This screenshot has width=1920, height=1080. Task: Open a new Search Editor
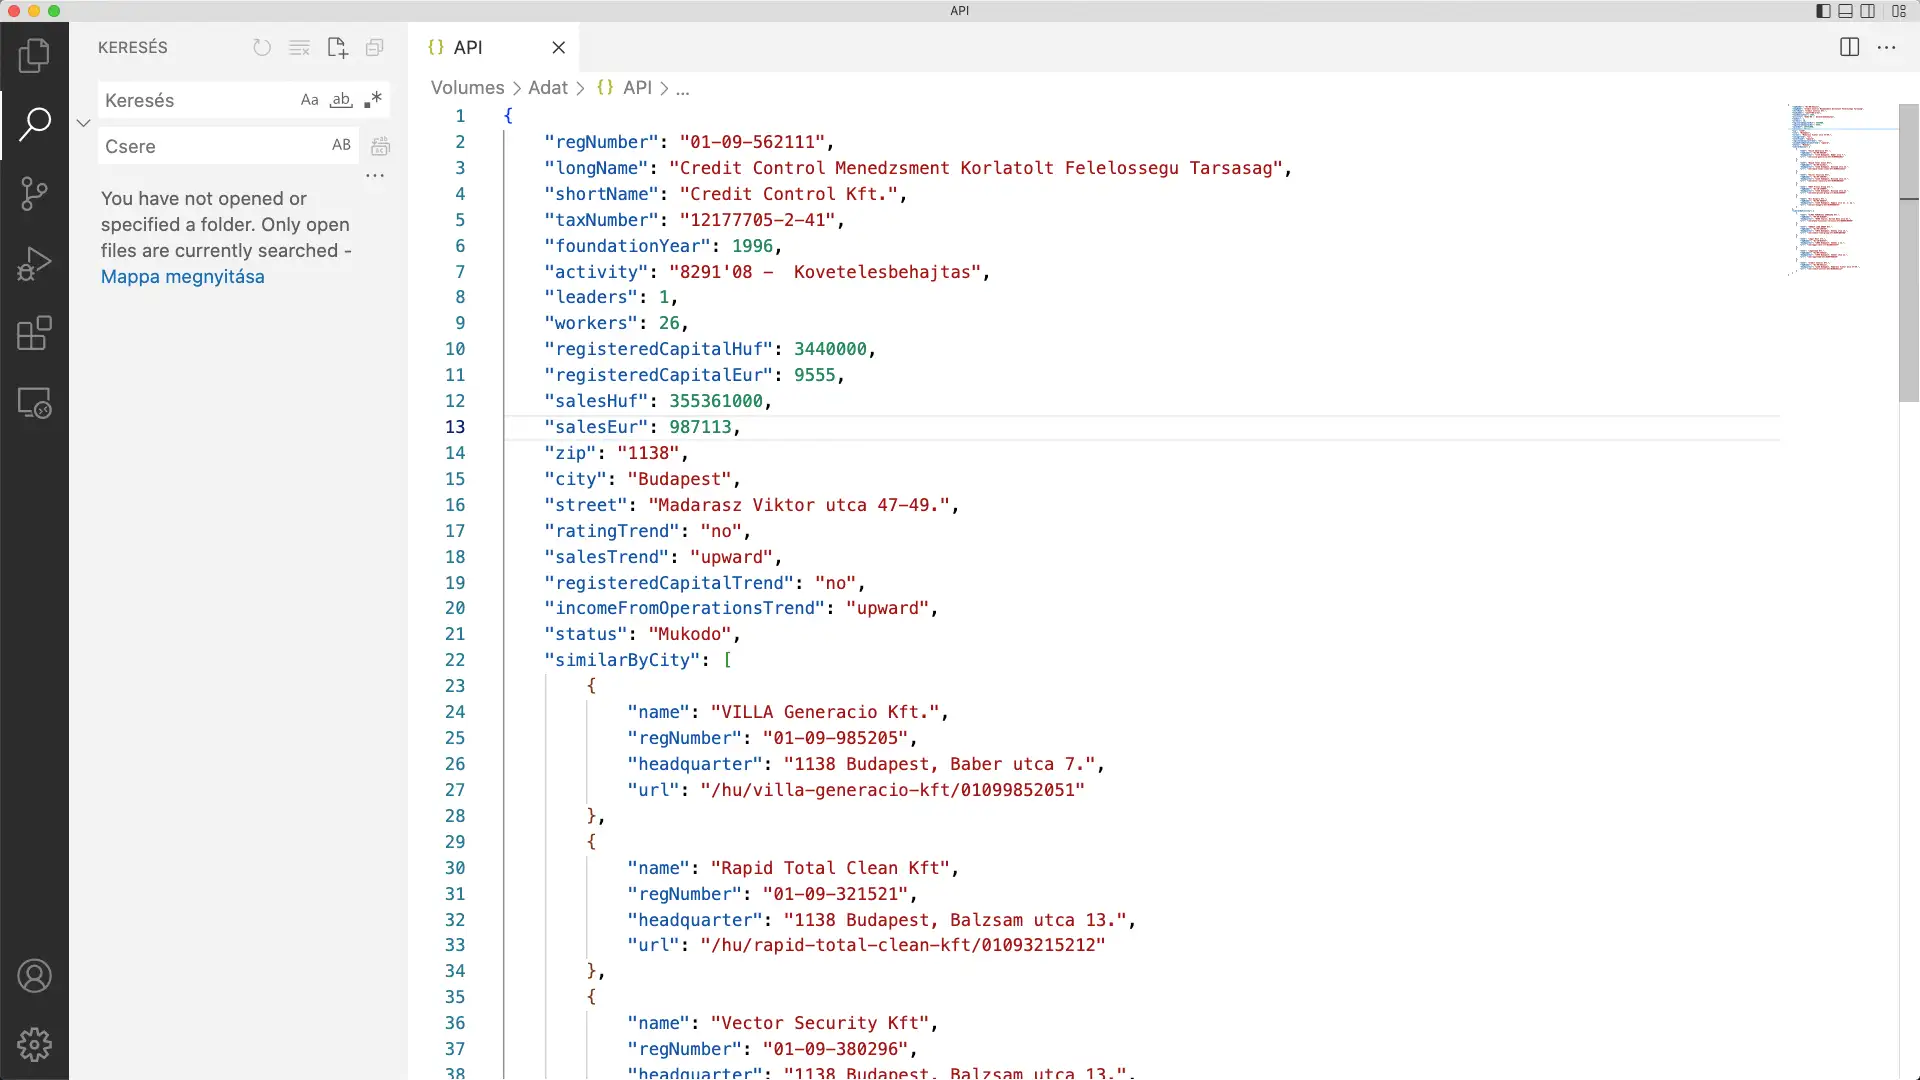pyautogui.click(x=337, y=47)
